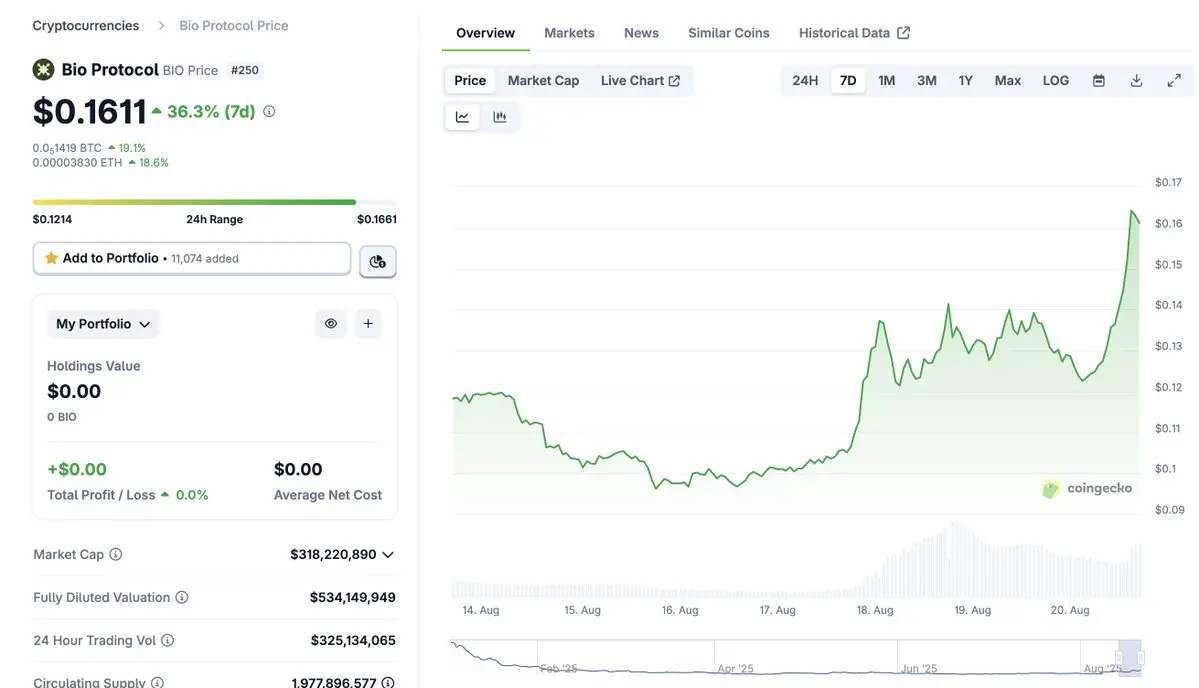Open the Historical Data external tab

coord(854,33)
